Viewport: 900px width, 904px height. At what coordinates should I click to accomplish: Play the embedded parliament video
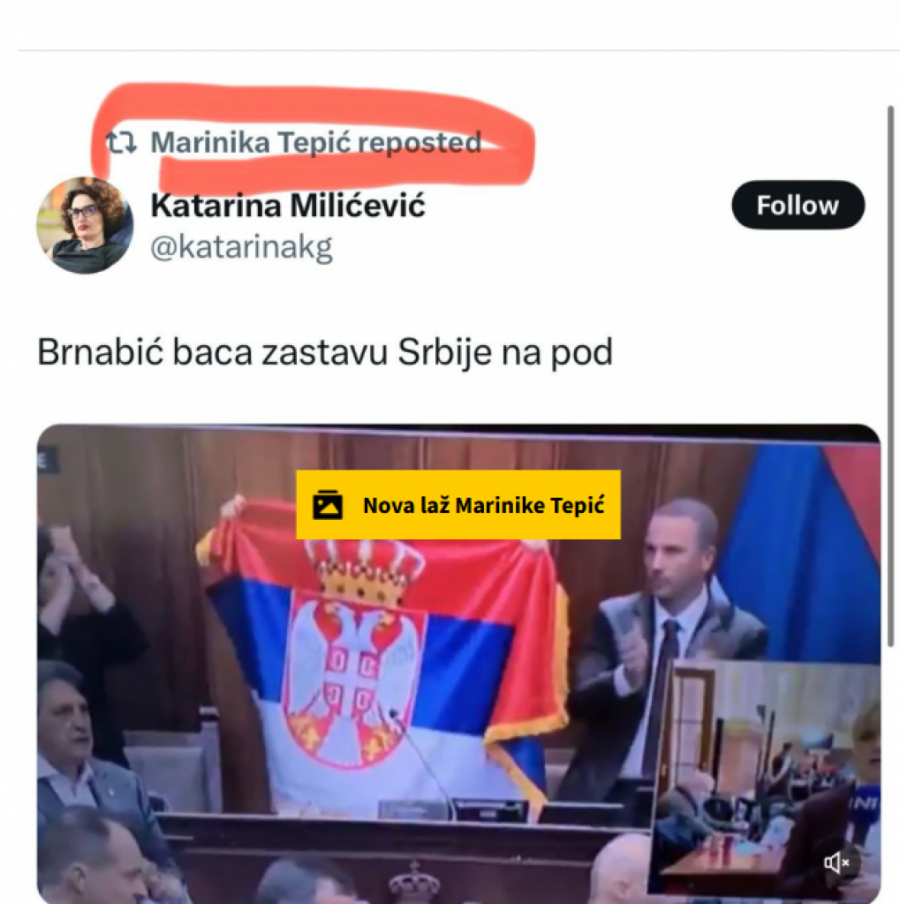(x=458, y=664)
